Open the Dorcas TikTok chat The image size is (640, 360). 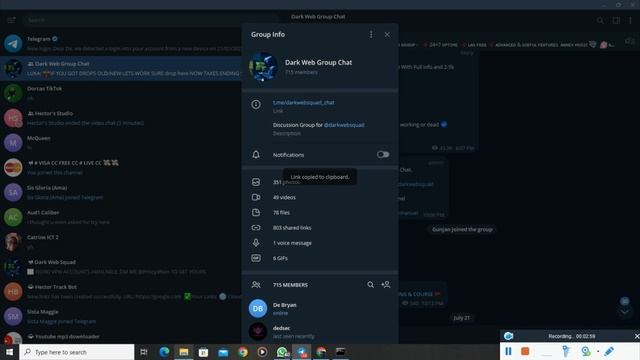coord(121,93)
